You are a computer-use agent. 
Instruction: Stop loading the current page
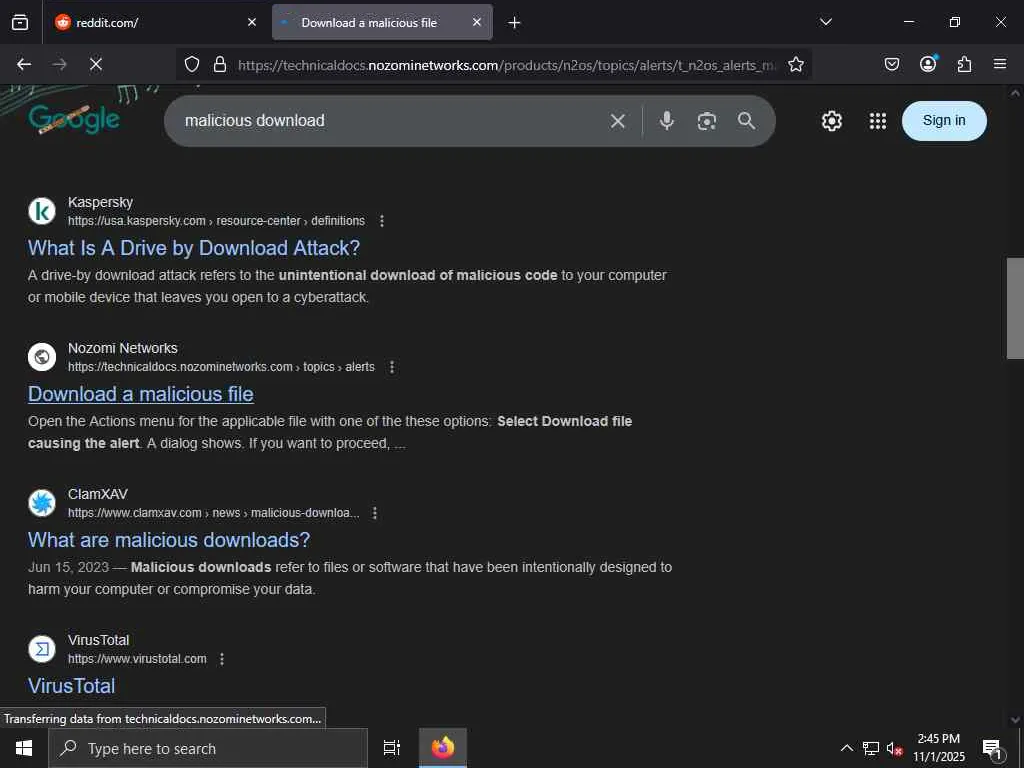click(x=96, y=64)
